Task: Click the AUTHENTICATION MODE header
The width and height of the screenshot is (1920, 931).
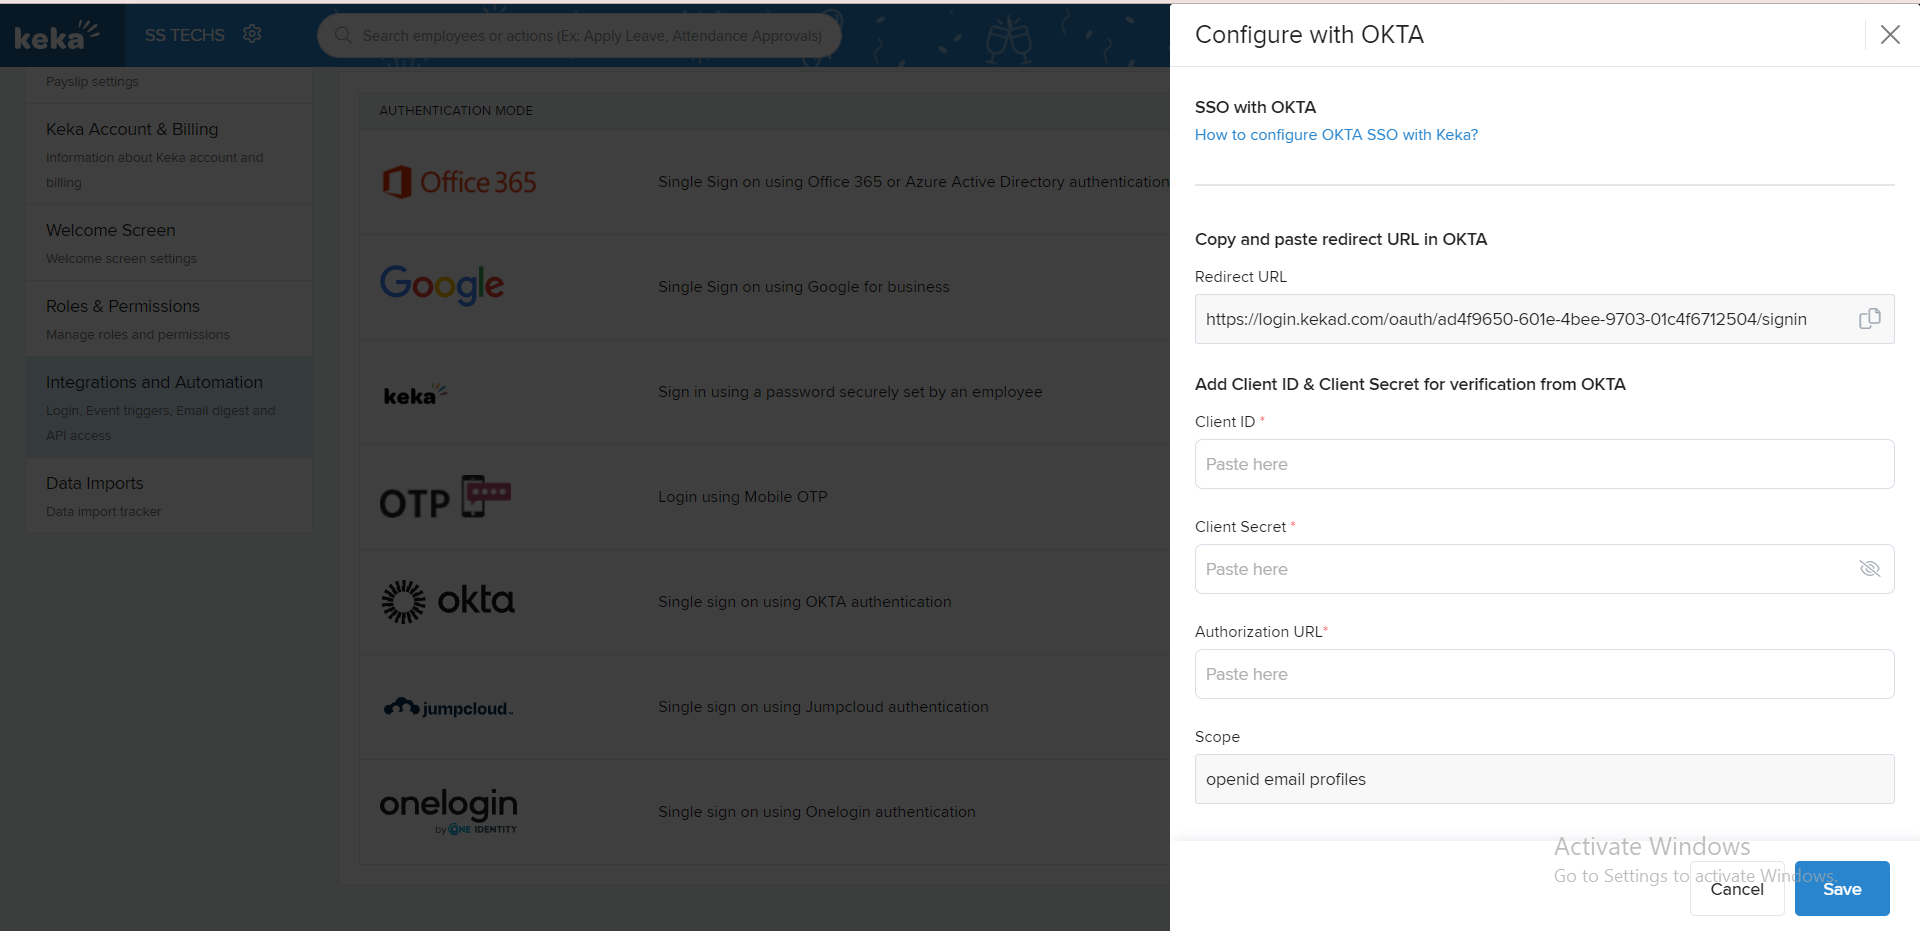Action: point(456,111)
